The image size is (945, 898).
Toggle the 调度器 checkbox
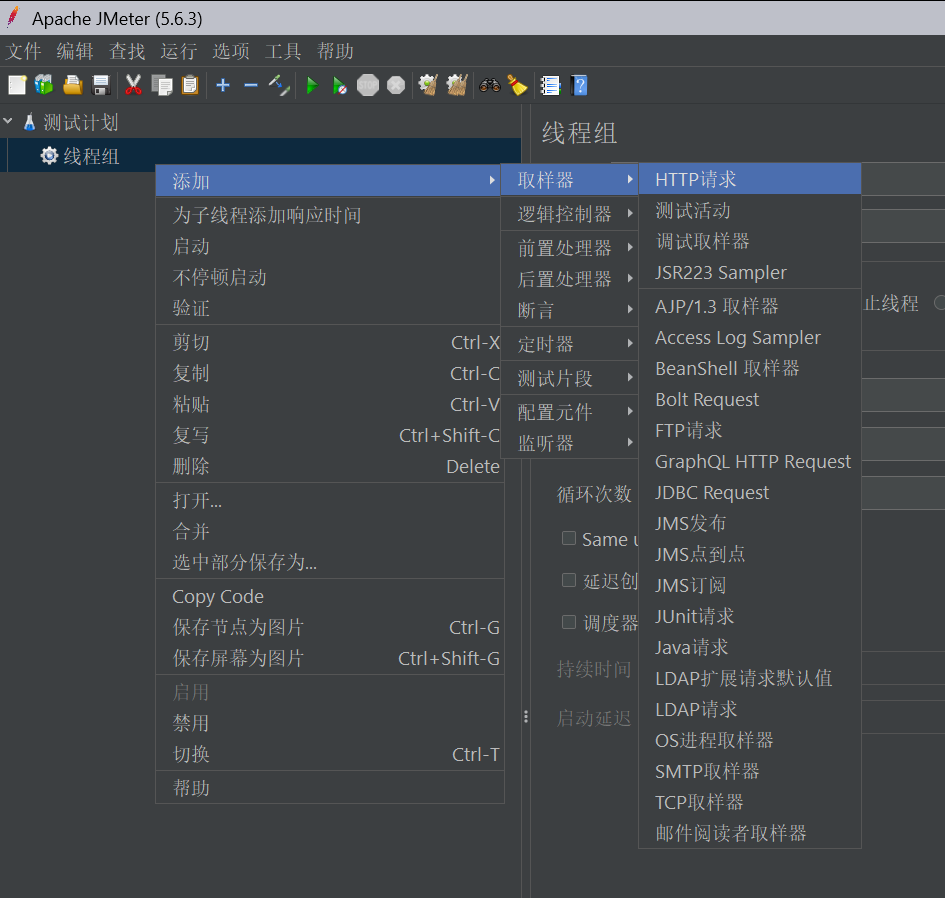click(569, 622)
